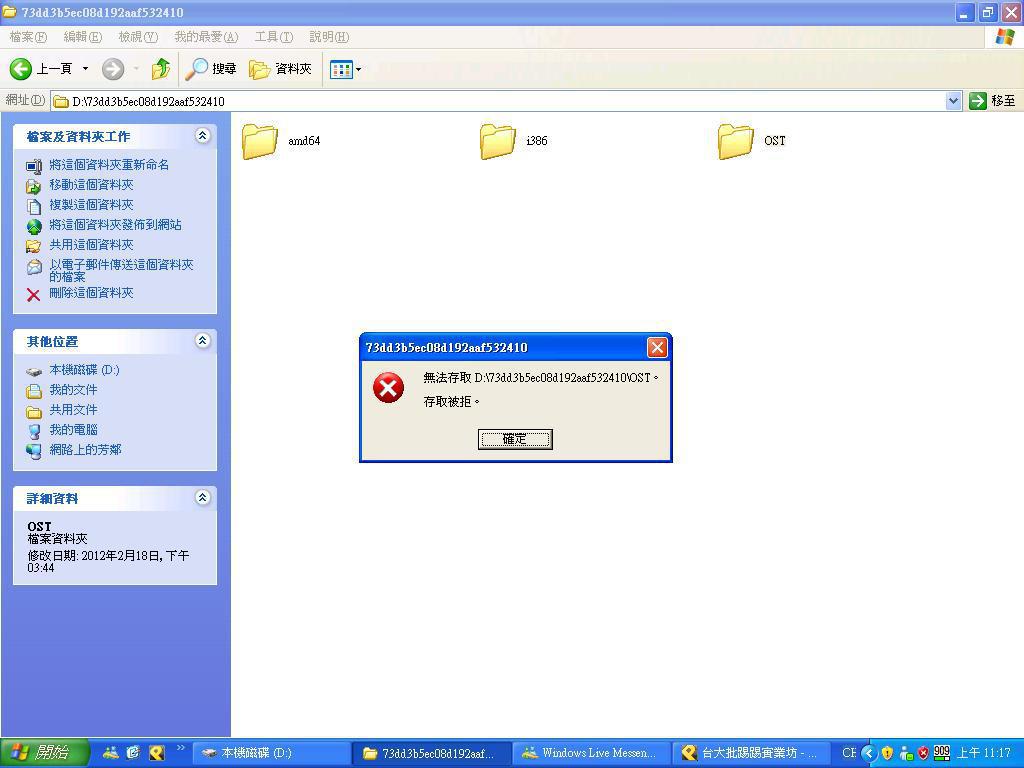Expand the address bar dropdown
Screen dimensions: 1024x768
(x=953, y=101)
